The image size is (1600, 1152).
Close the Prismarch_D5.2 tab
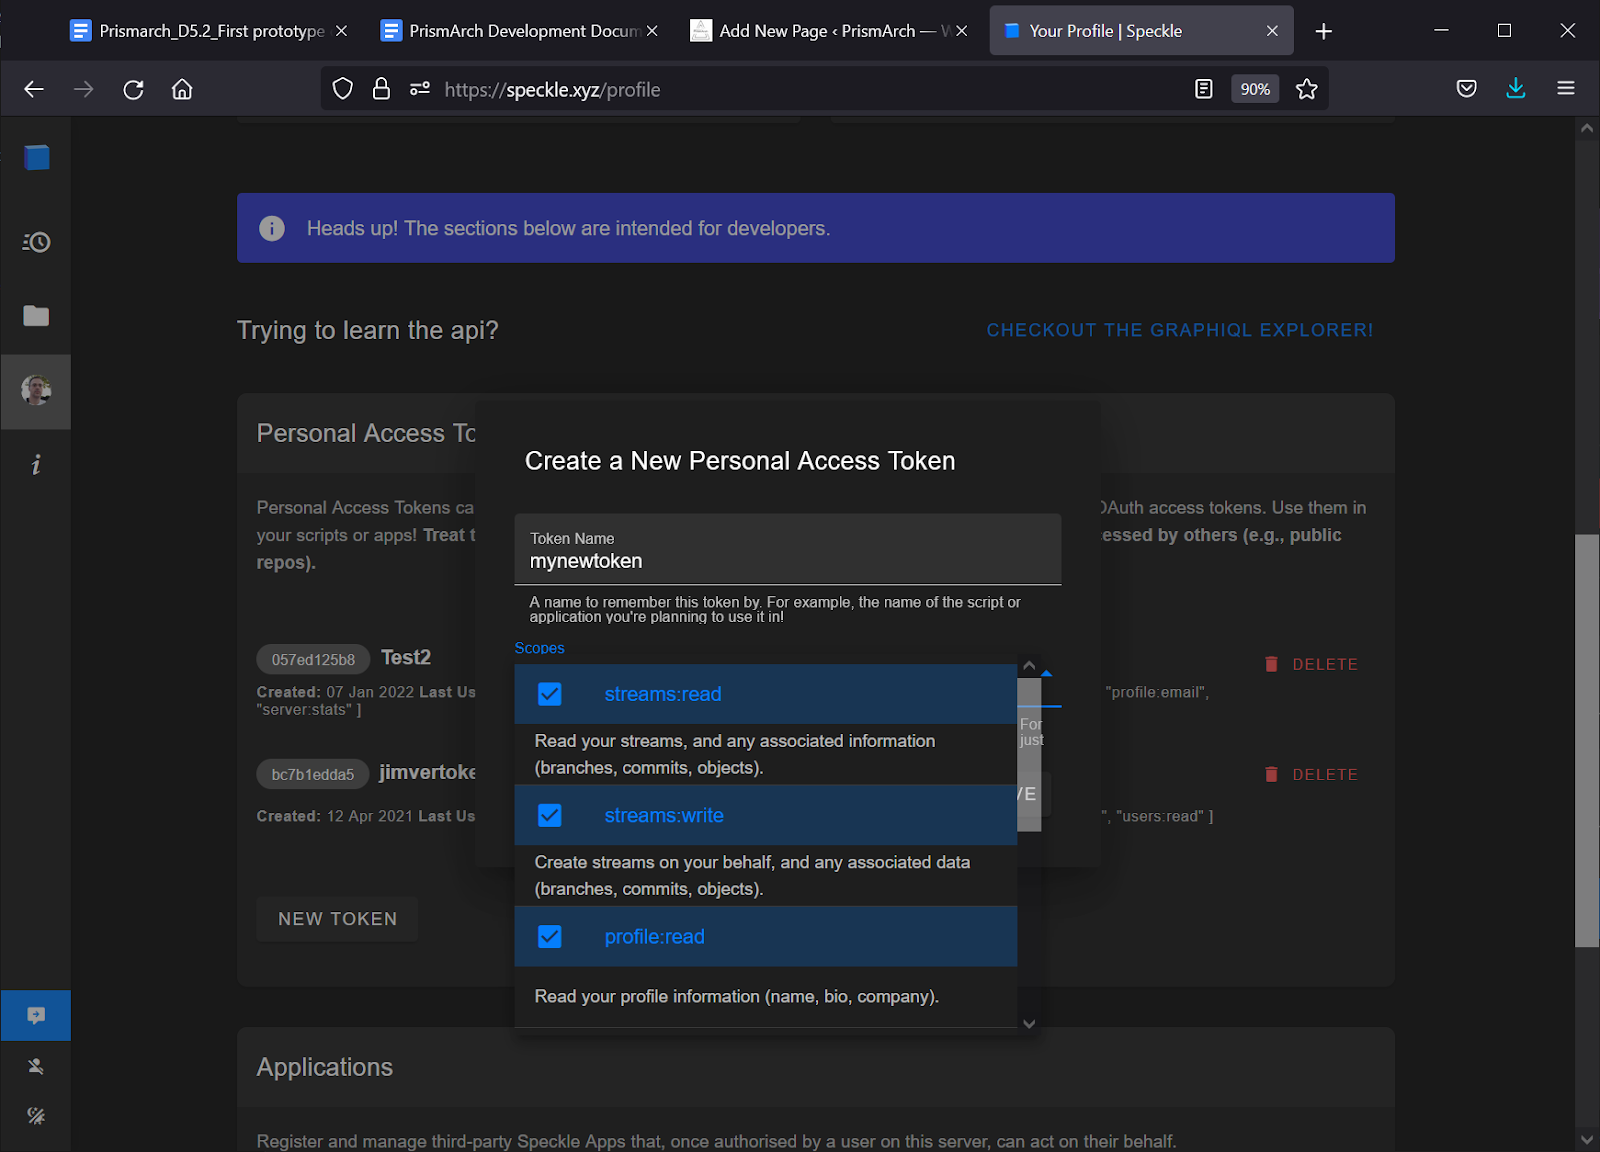point(342,31)
